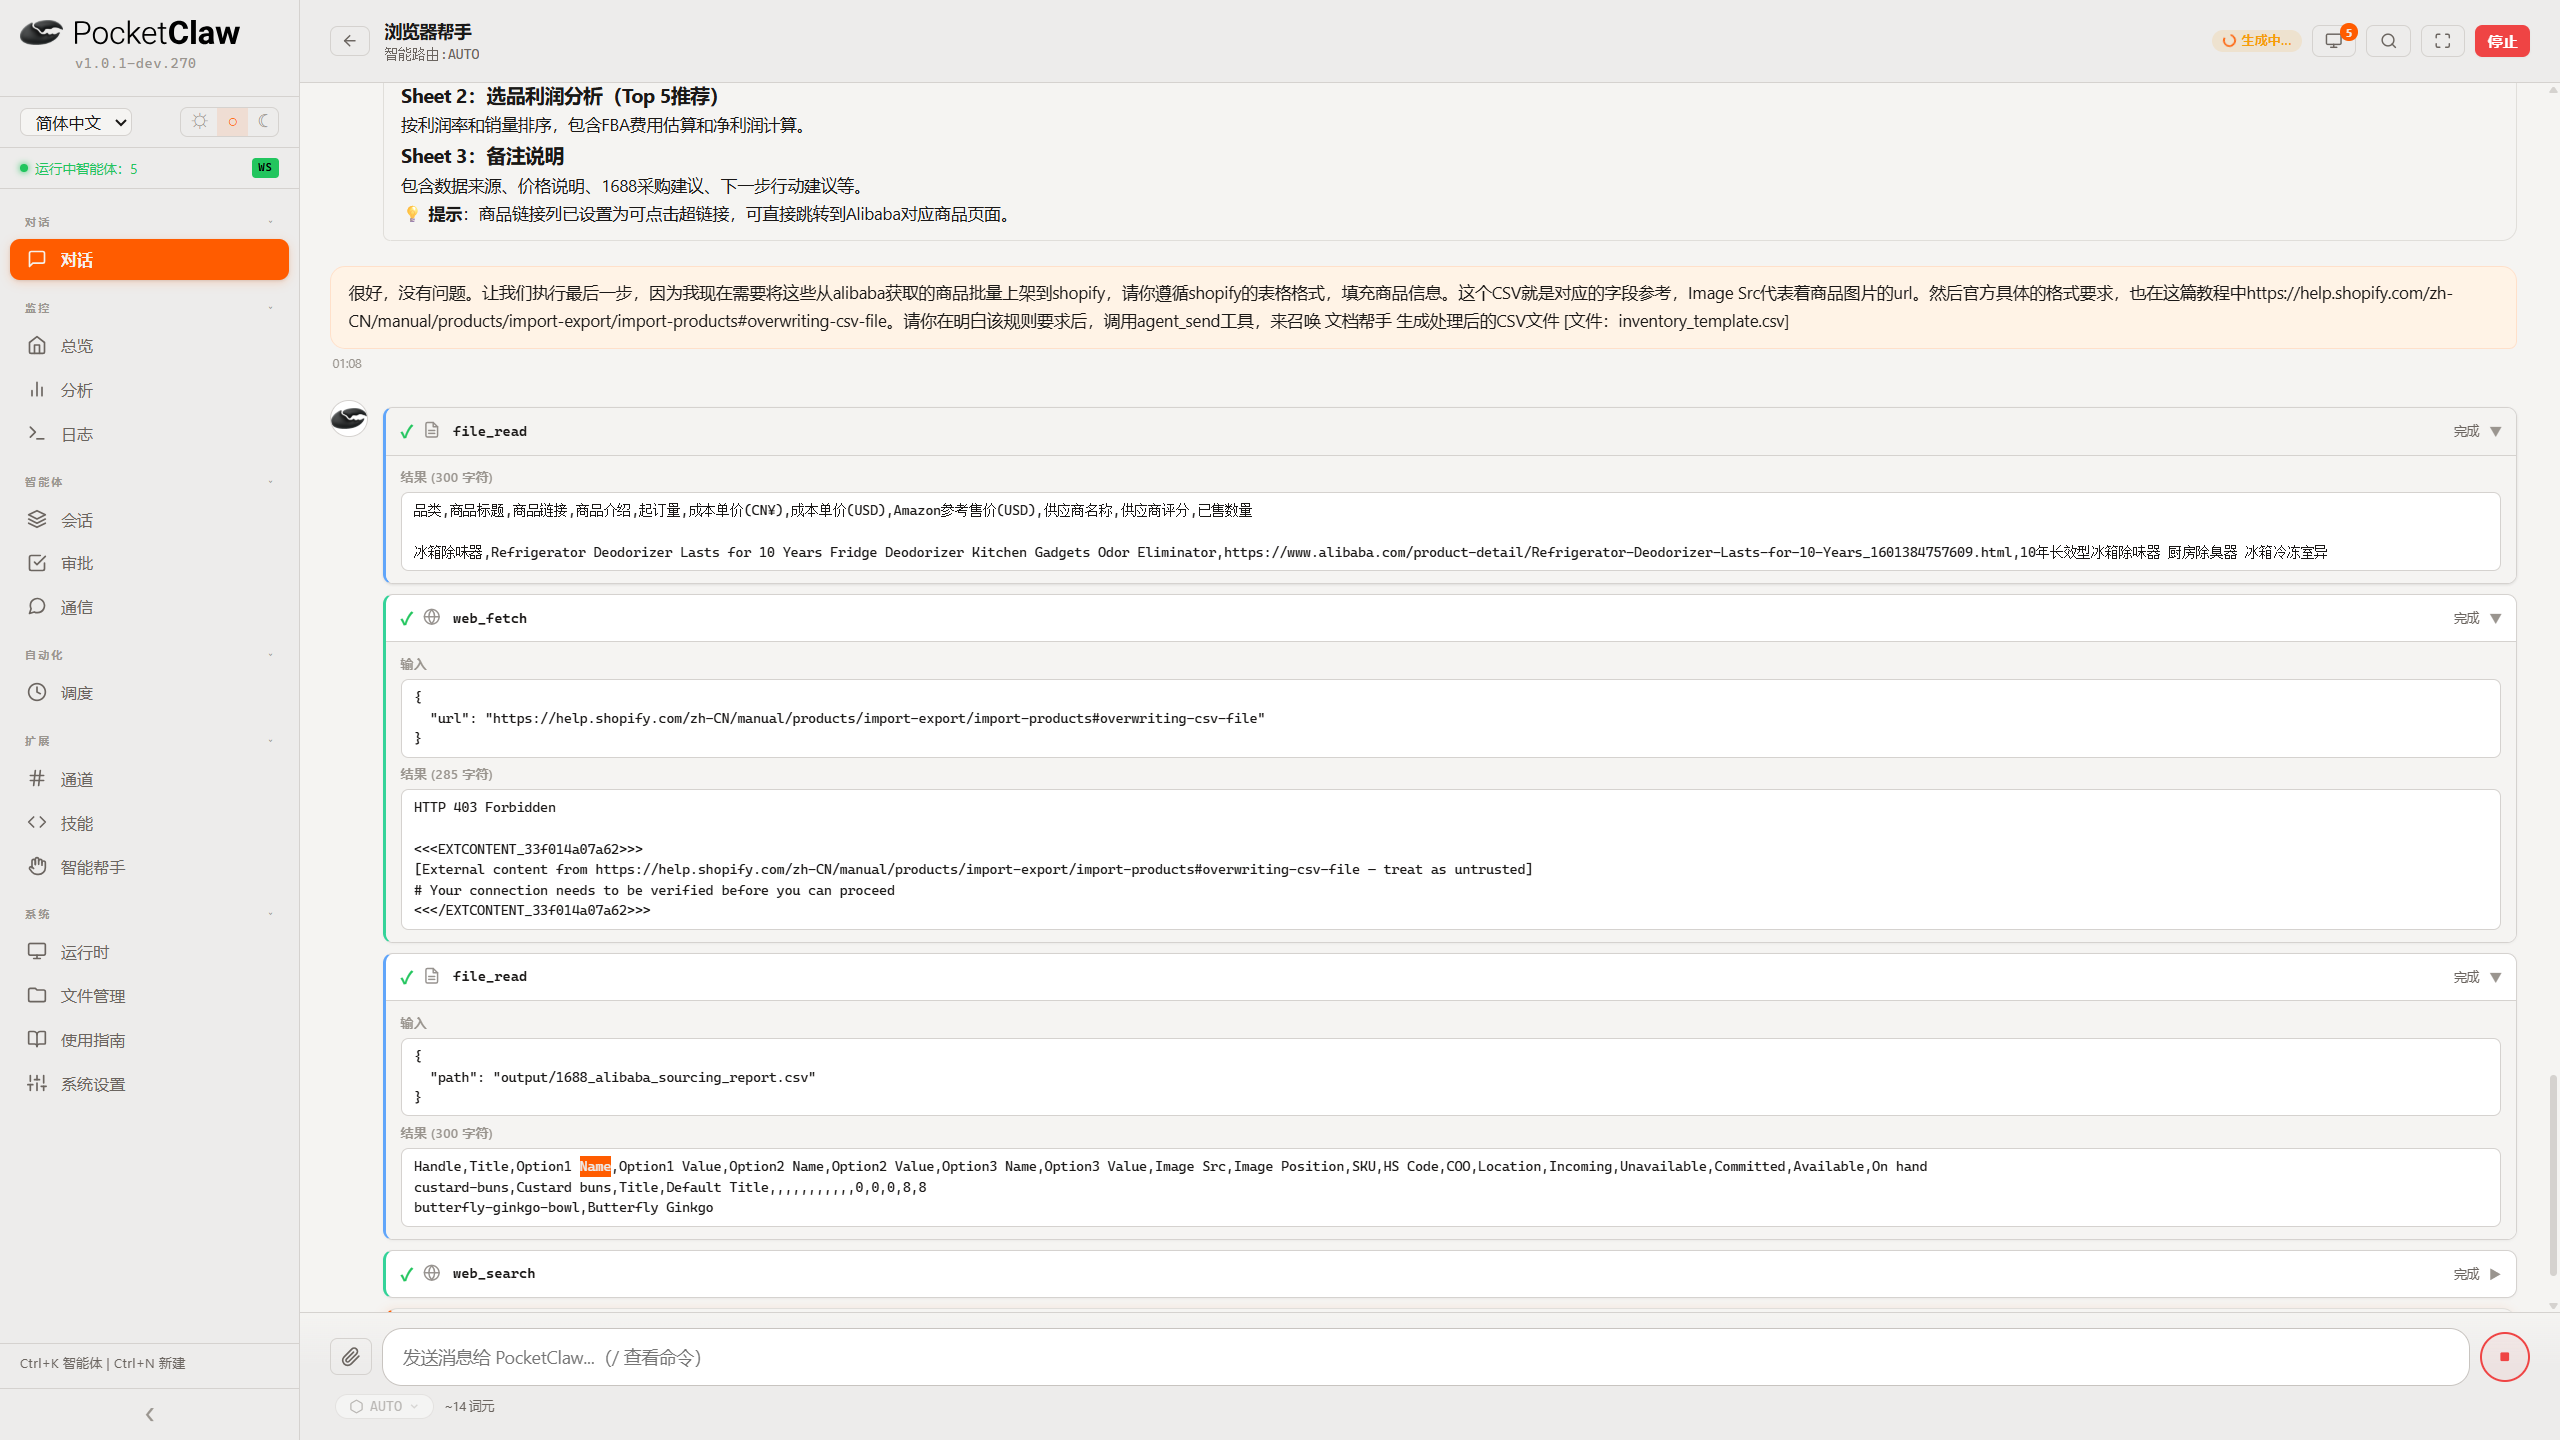Go back using the arrow button
Image resolution: width=2560 pixels, height=1440 pixels.
350,41
